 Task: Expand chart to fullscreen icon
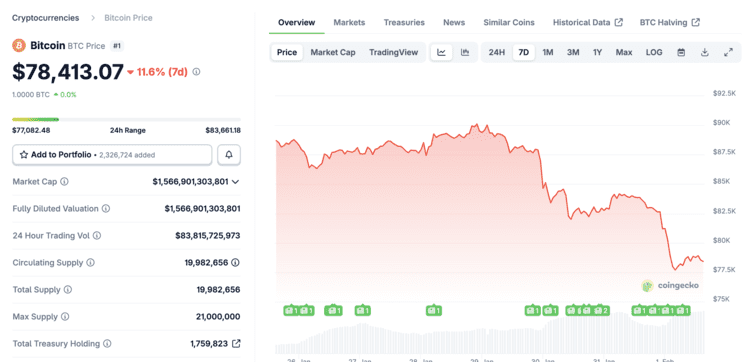[x=728, y=53]
